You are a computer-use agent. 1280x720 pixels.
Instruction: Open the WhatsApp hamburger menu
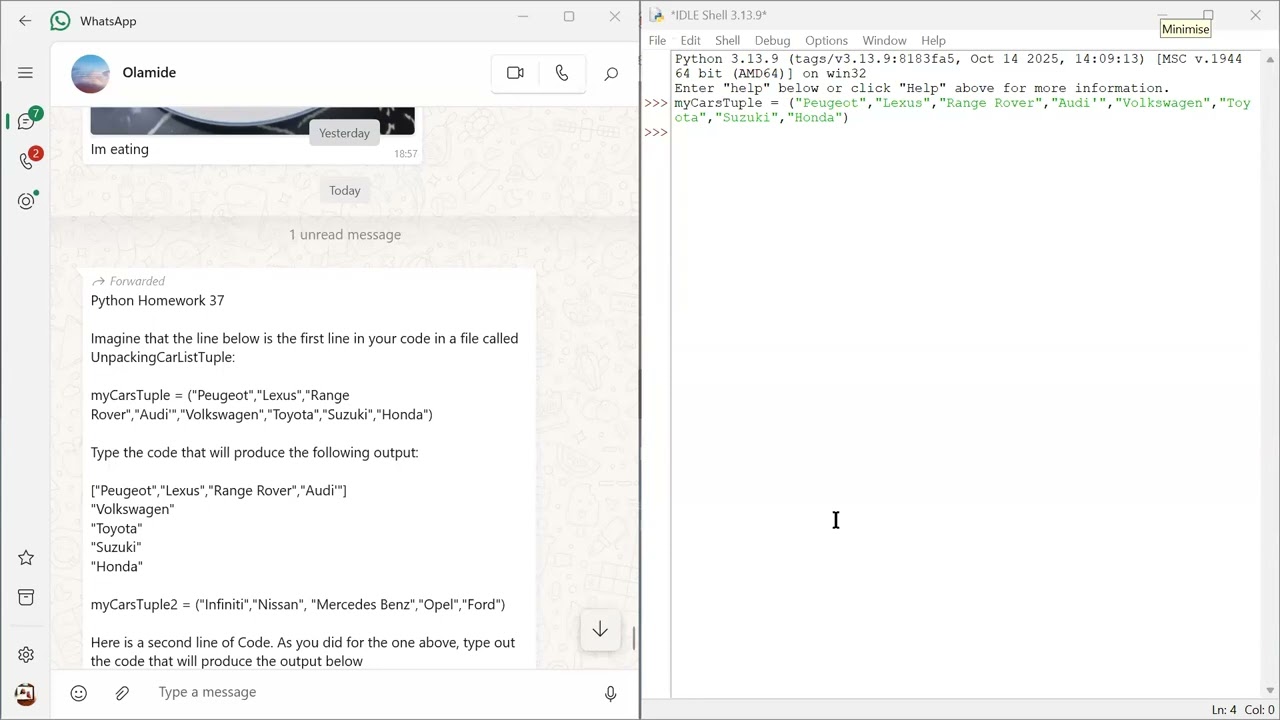(x=25, y=72)
